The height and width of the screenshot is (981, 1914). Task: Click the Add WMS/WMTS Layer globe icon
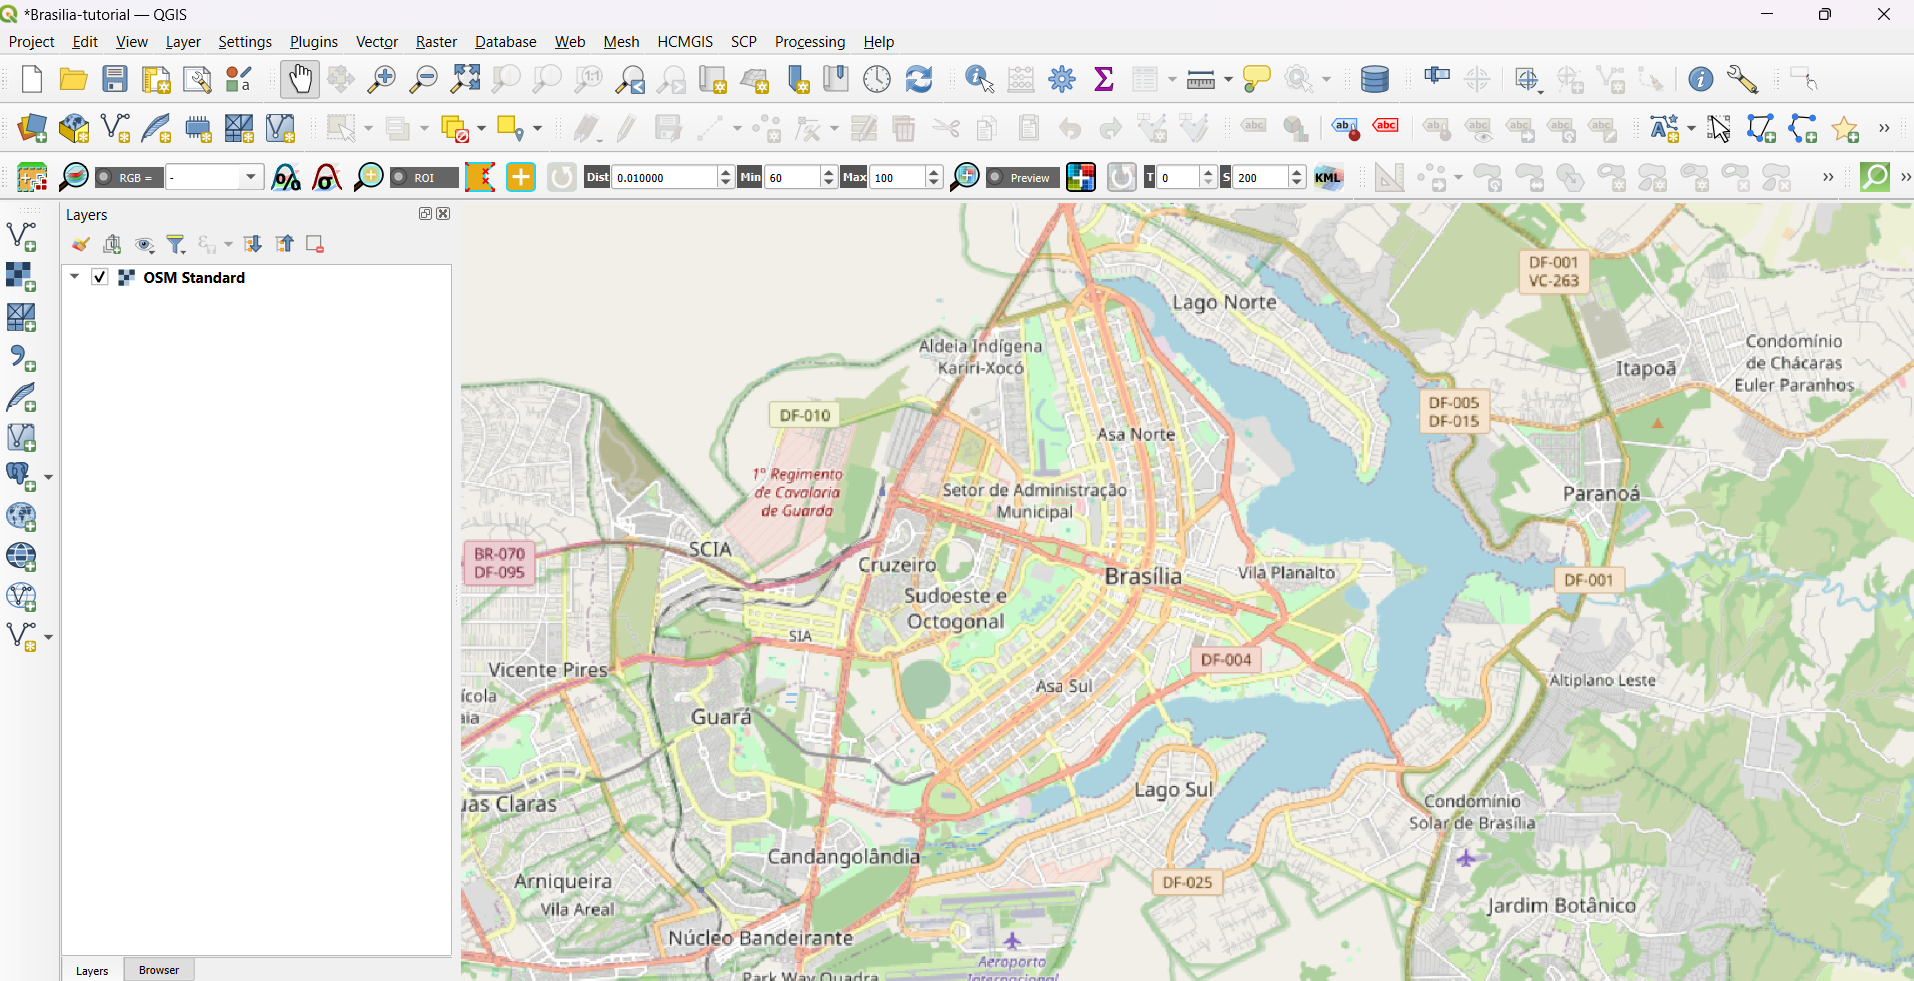21,516
